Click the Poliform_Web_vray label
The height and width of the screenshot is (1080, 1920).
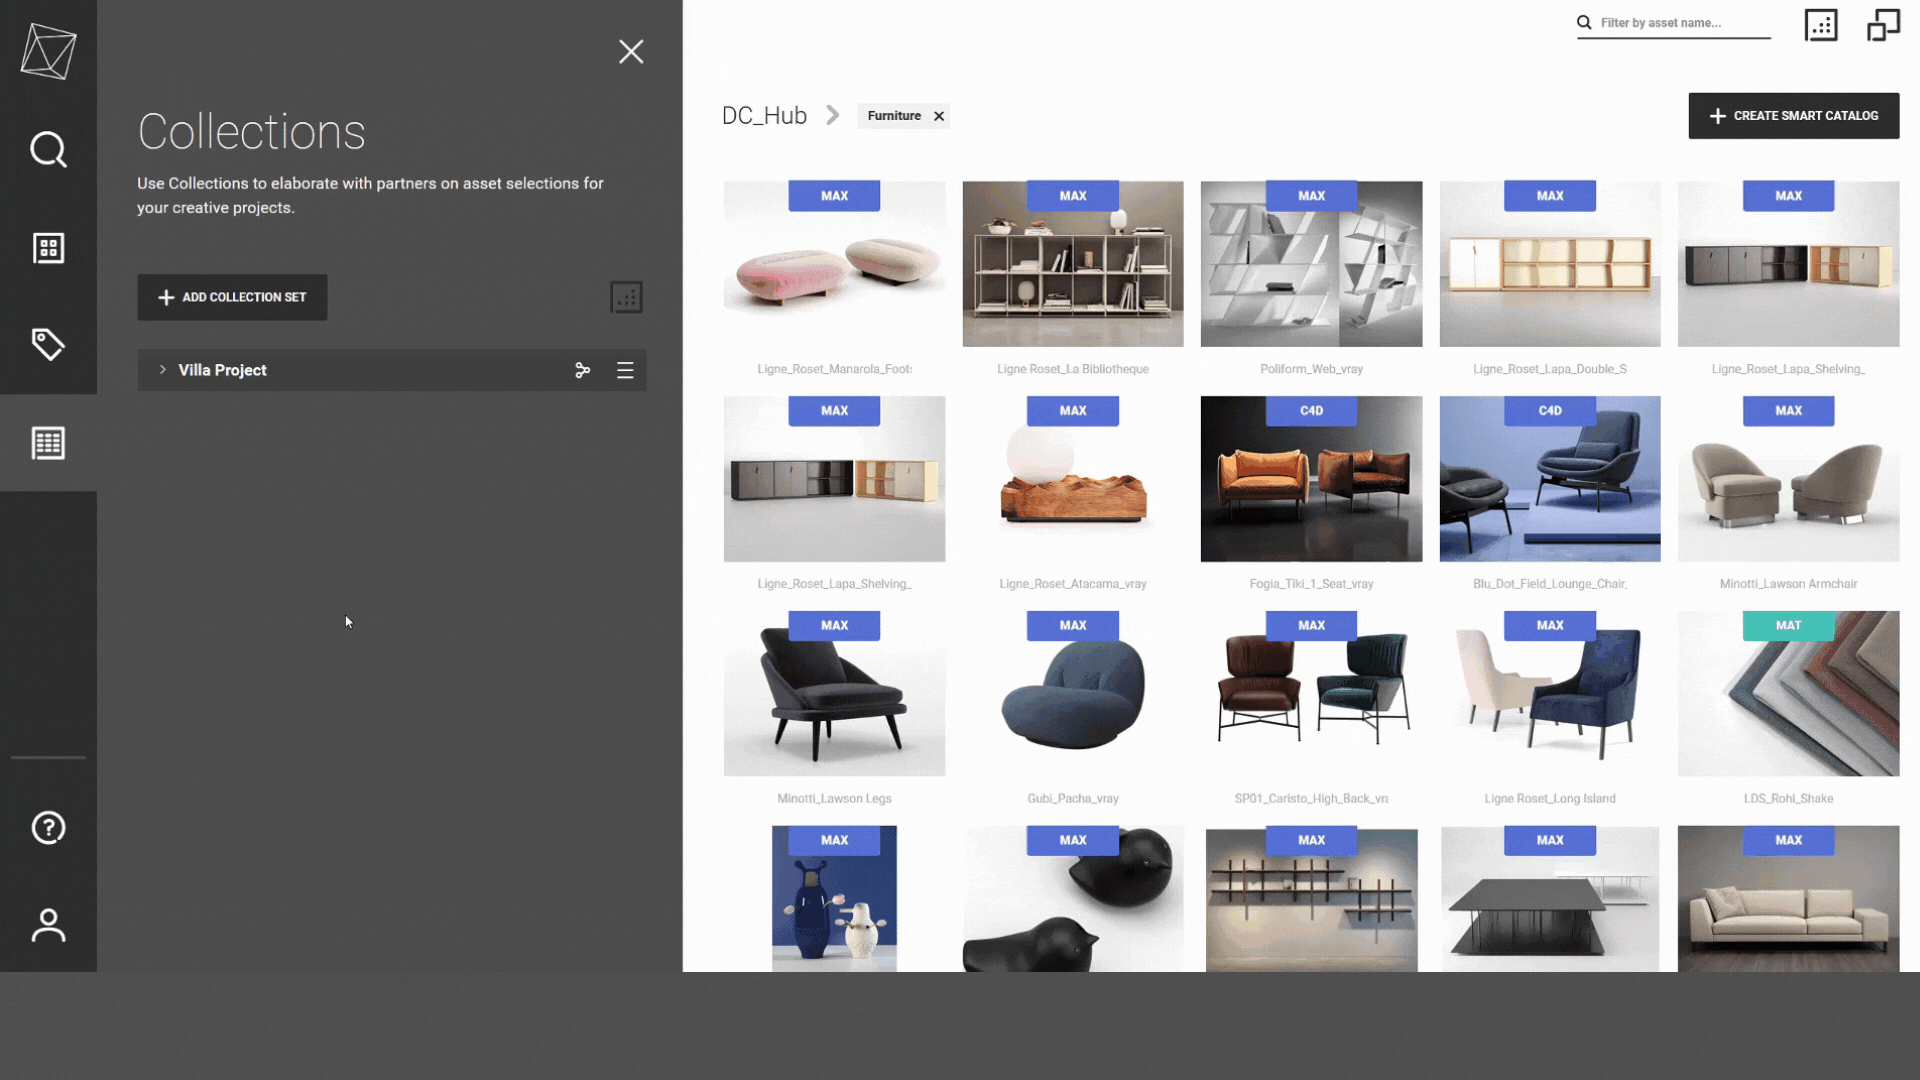pyautogui.click(x=1311, y=369)
